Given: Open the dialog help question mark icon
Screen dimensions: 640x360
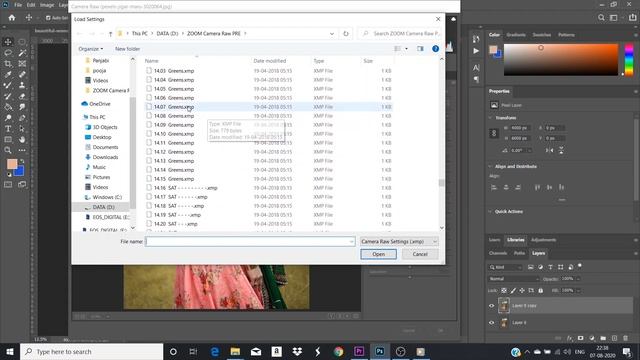Looking at the screenshot, I should [x=436, y=49].
